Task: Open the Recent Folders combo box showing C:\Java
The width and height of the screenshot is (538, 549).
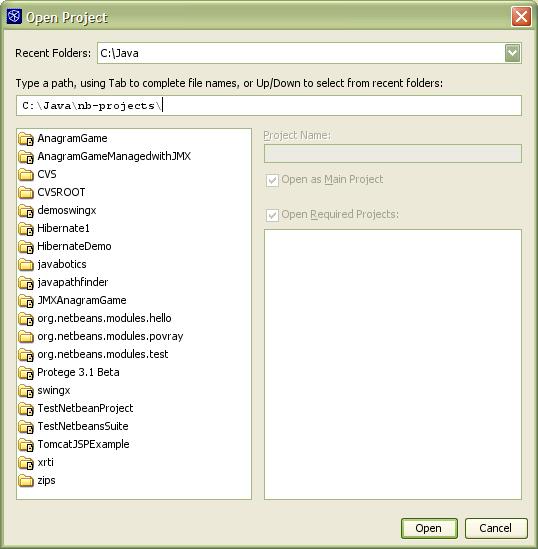Action: (x=309, y=53)
